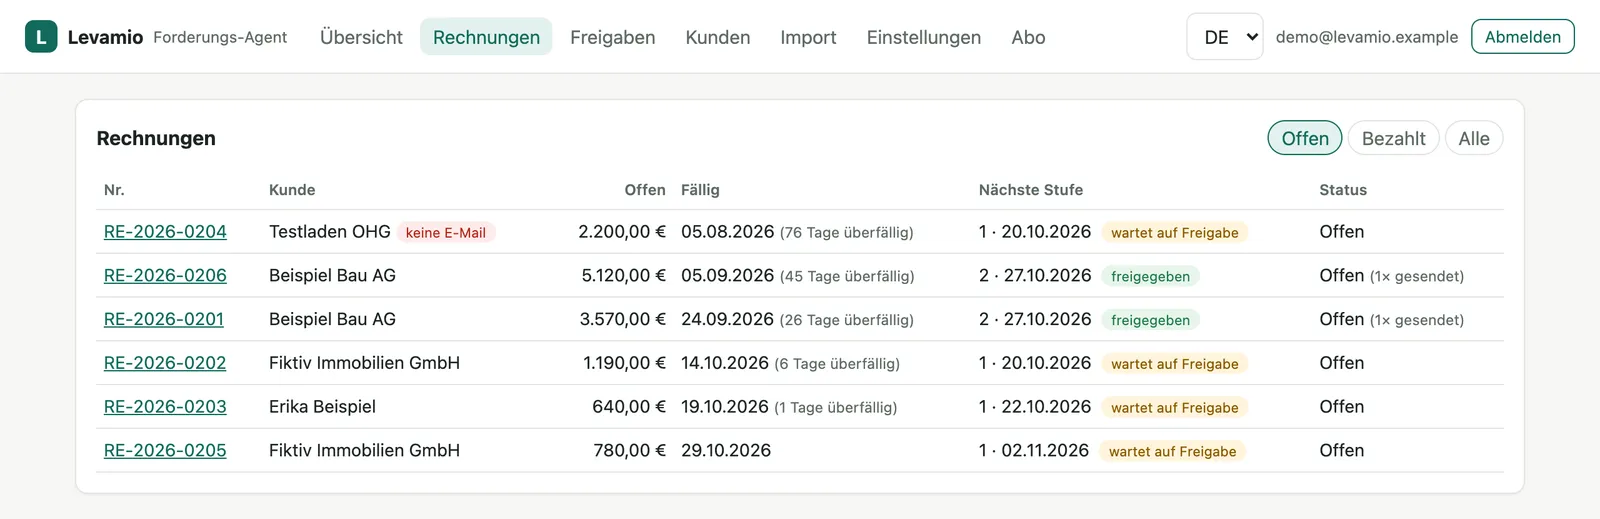The height and width of the screenshot is (519, 1600).
Task: Click 'freigegeben' badge in RE-2026-0201 row
Action: 1150,321
